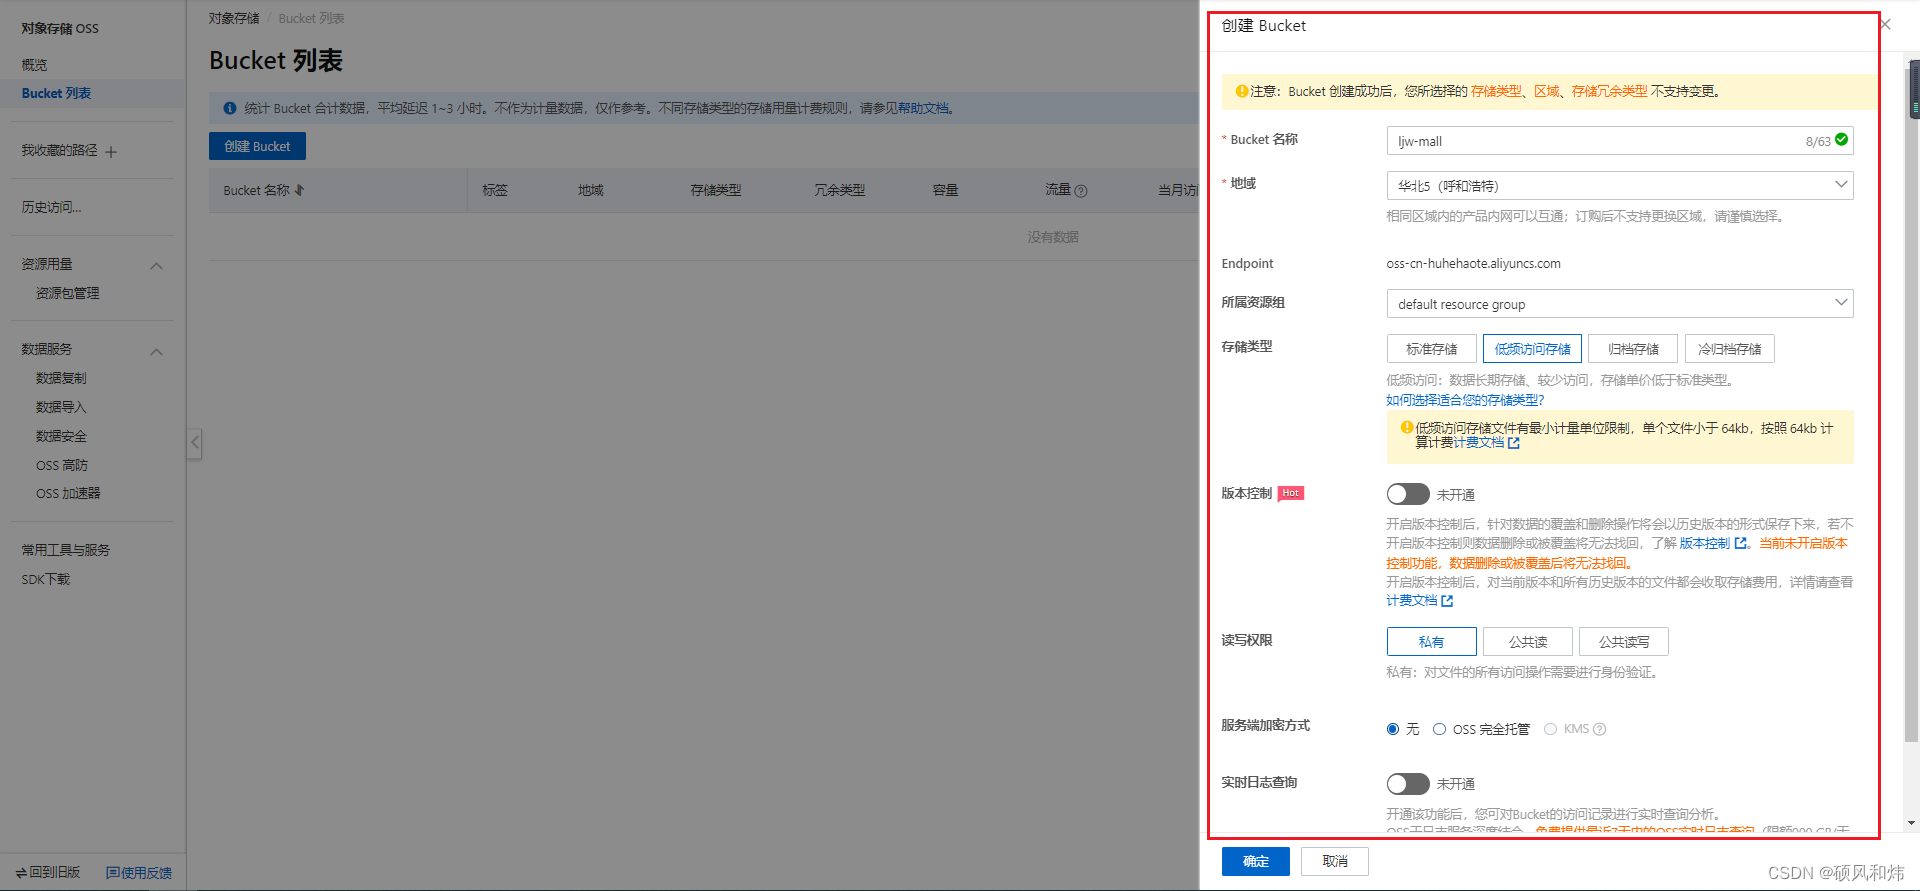This screenshot has height=891, width=1920.
Task: Click the oss-cn-huhehaote.aliyuncs.com endpoint text
Action: (1473, 264)
